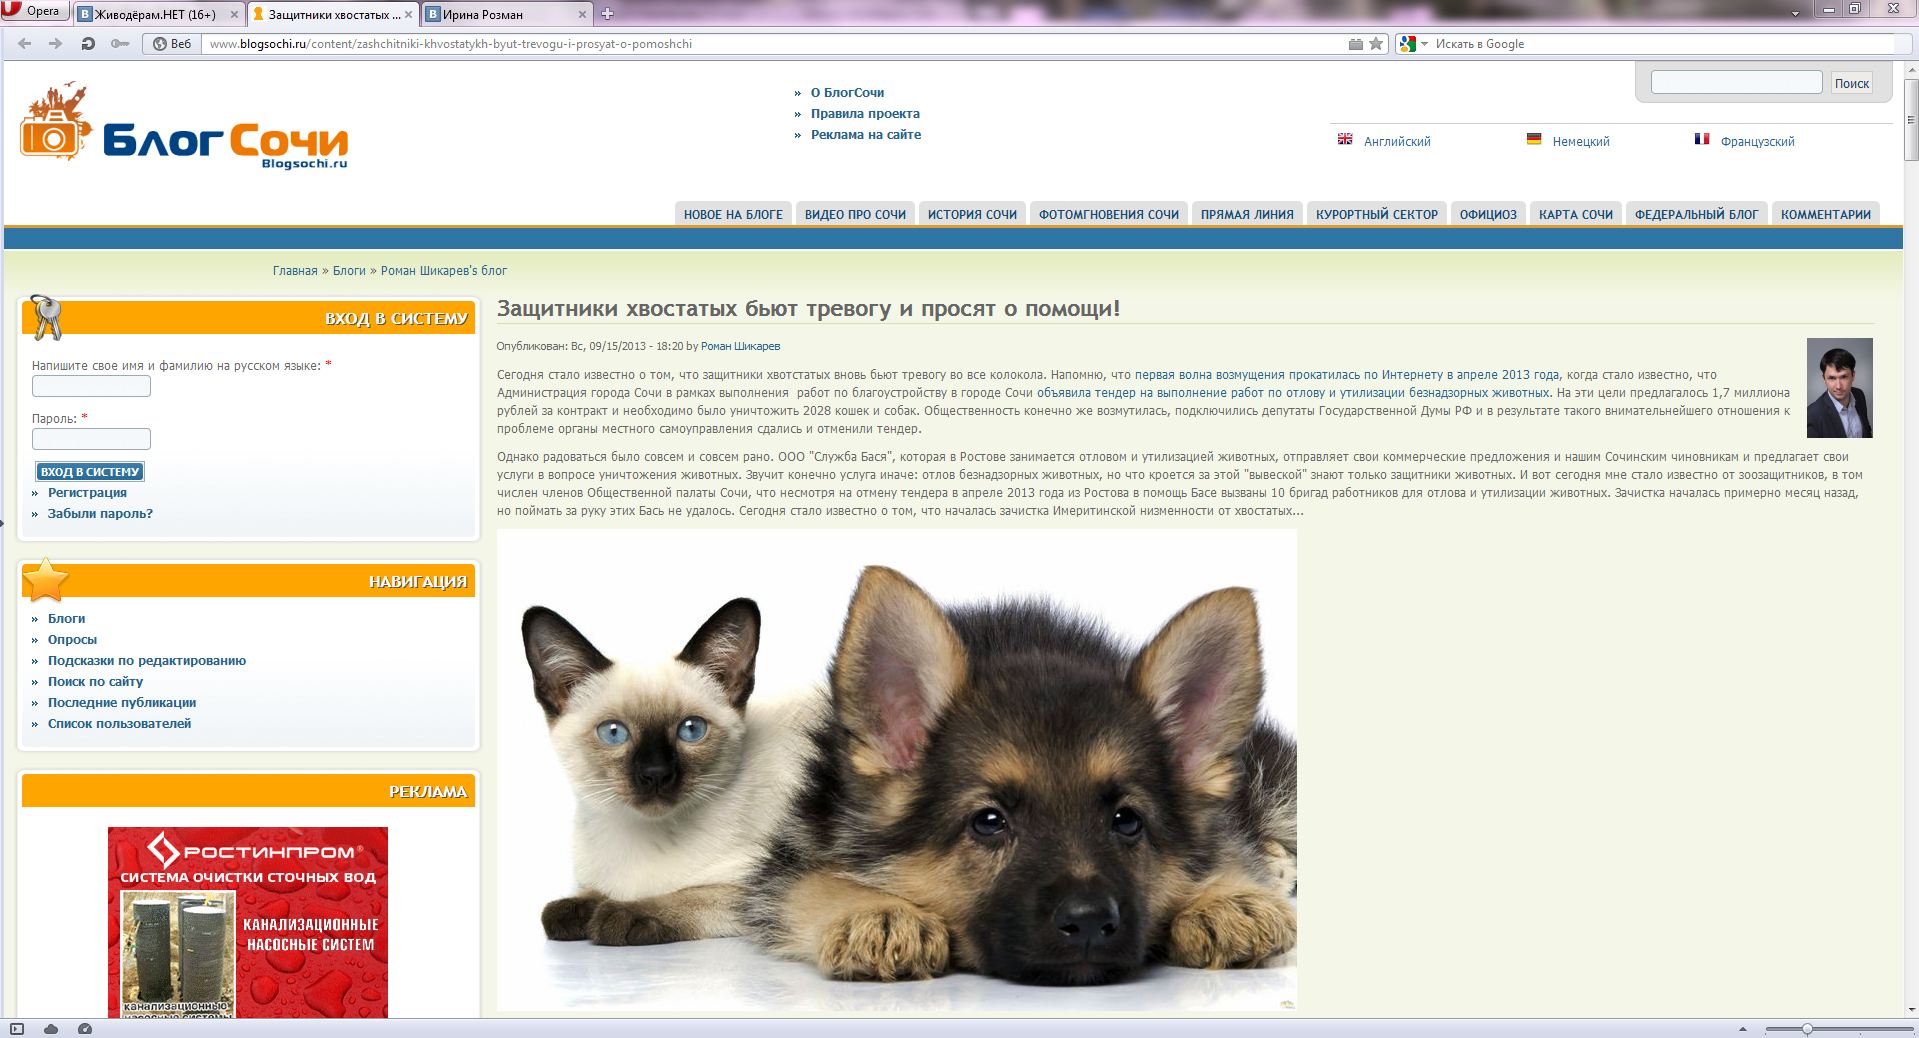Adjust the page zoom slider
The image size is (1919, 1038).
1838,1029
